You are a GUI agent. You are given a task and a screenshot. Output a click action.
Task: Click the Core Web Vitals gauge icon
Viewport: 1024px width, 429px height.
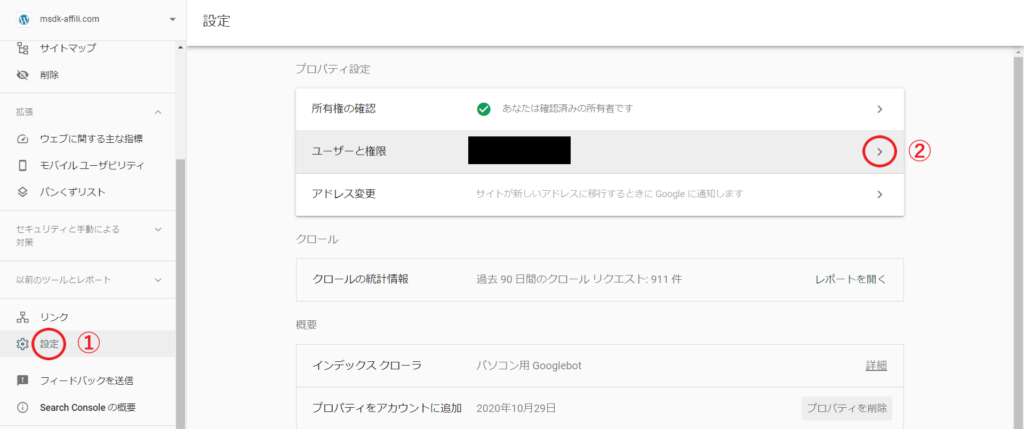tap(23, 138)
